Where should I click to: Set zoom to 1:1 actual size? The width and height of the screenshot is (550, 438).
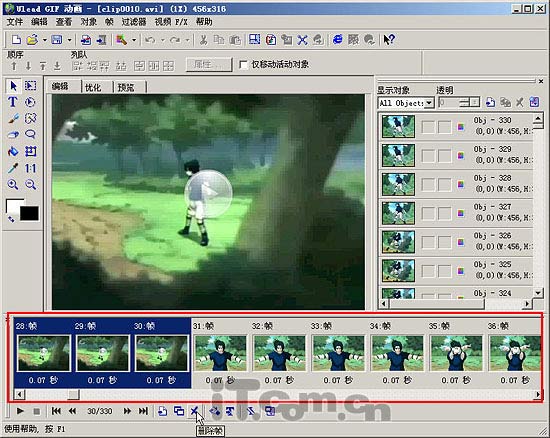point(31,168)
